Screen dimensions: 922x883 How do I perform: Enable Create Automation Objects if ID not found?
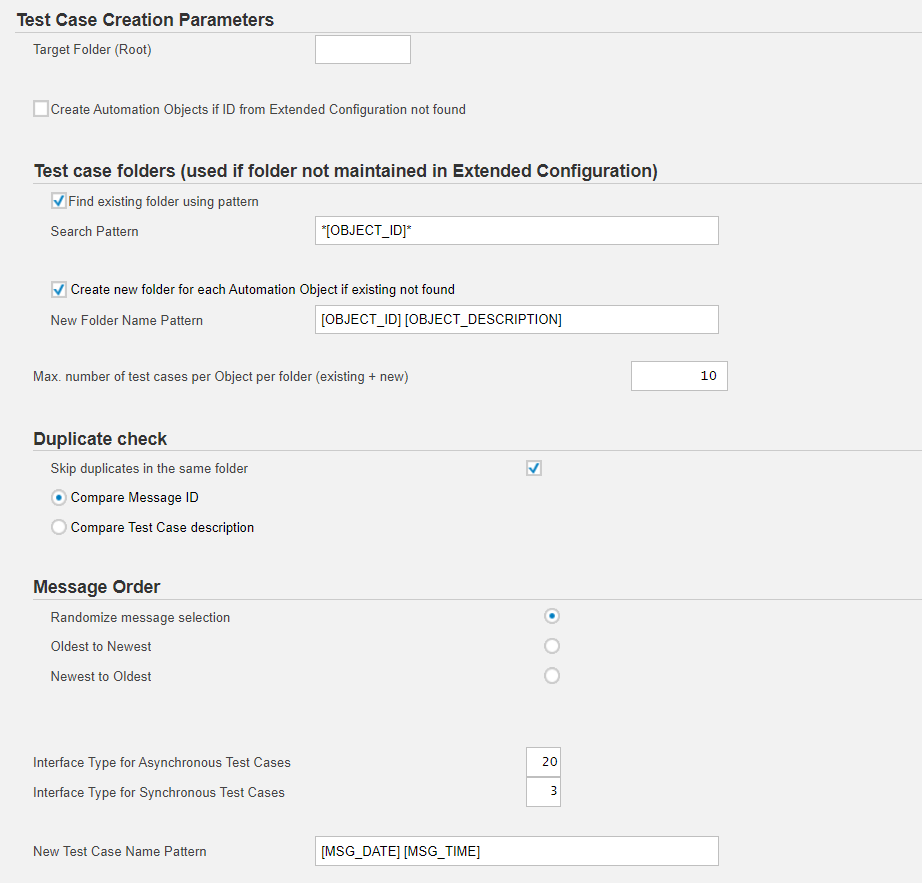coord(41,109)
